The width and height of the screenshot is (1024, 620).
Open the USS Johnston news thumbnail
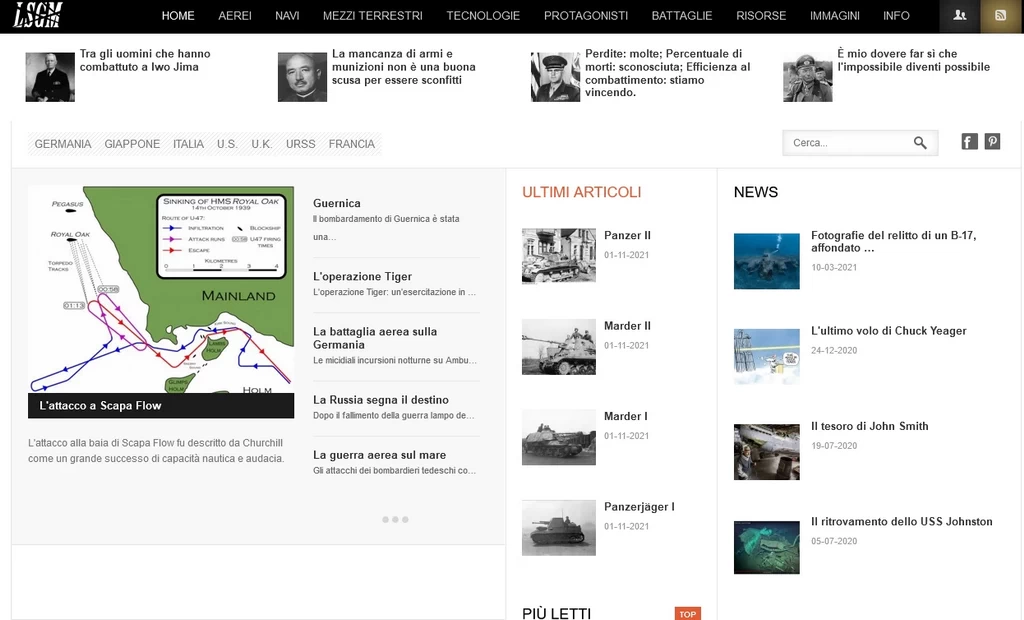coord(767,547)
